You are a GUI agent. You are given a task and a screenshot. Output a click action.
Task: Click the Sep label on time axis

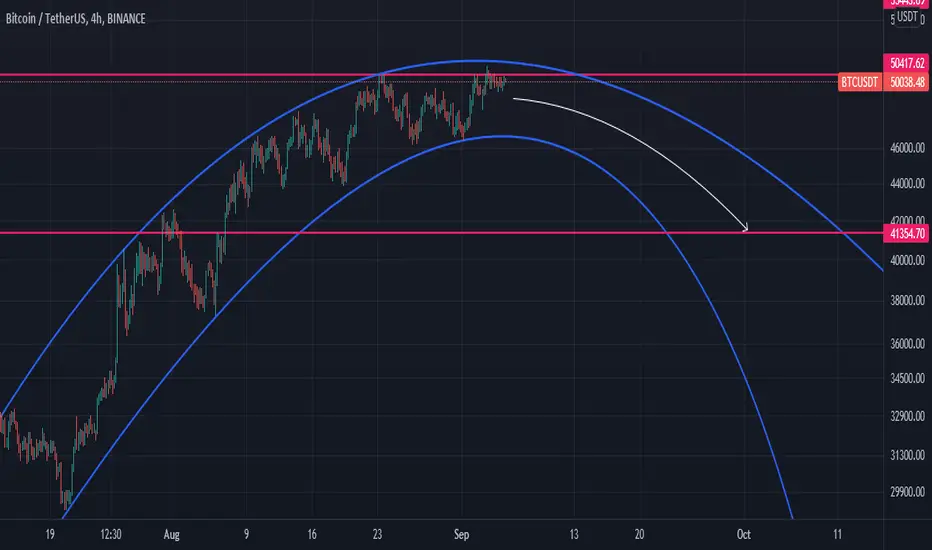(x=461, y=535)
